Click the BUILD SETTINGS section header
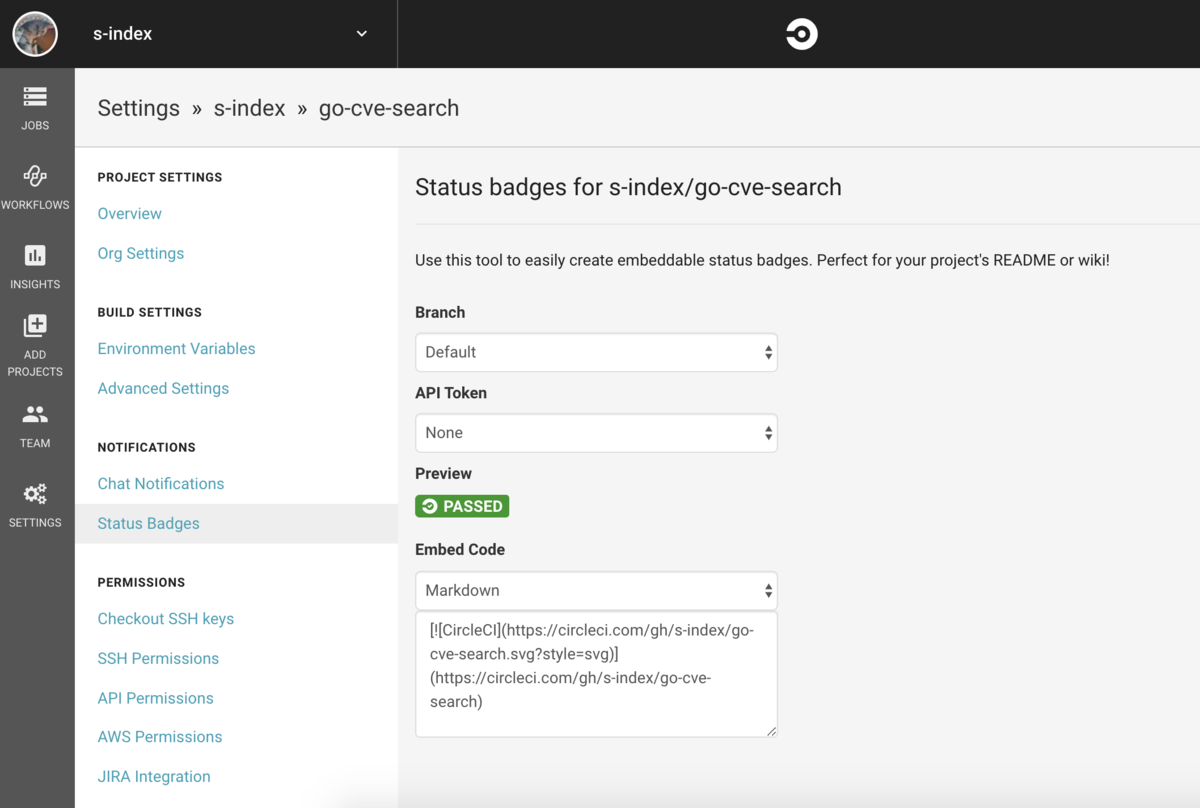Screen dimensions: 1200x808 click(150, 312)
